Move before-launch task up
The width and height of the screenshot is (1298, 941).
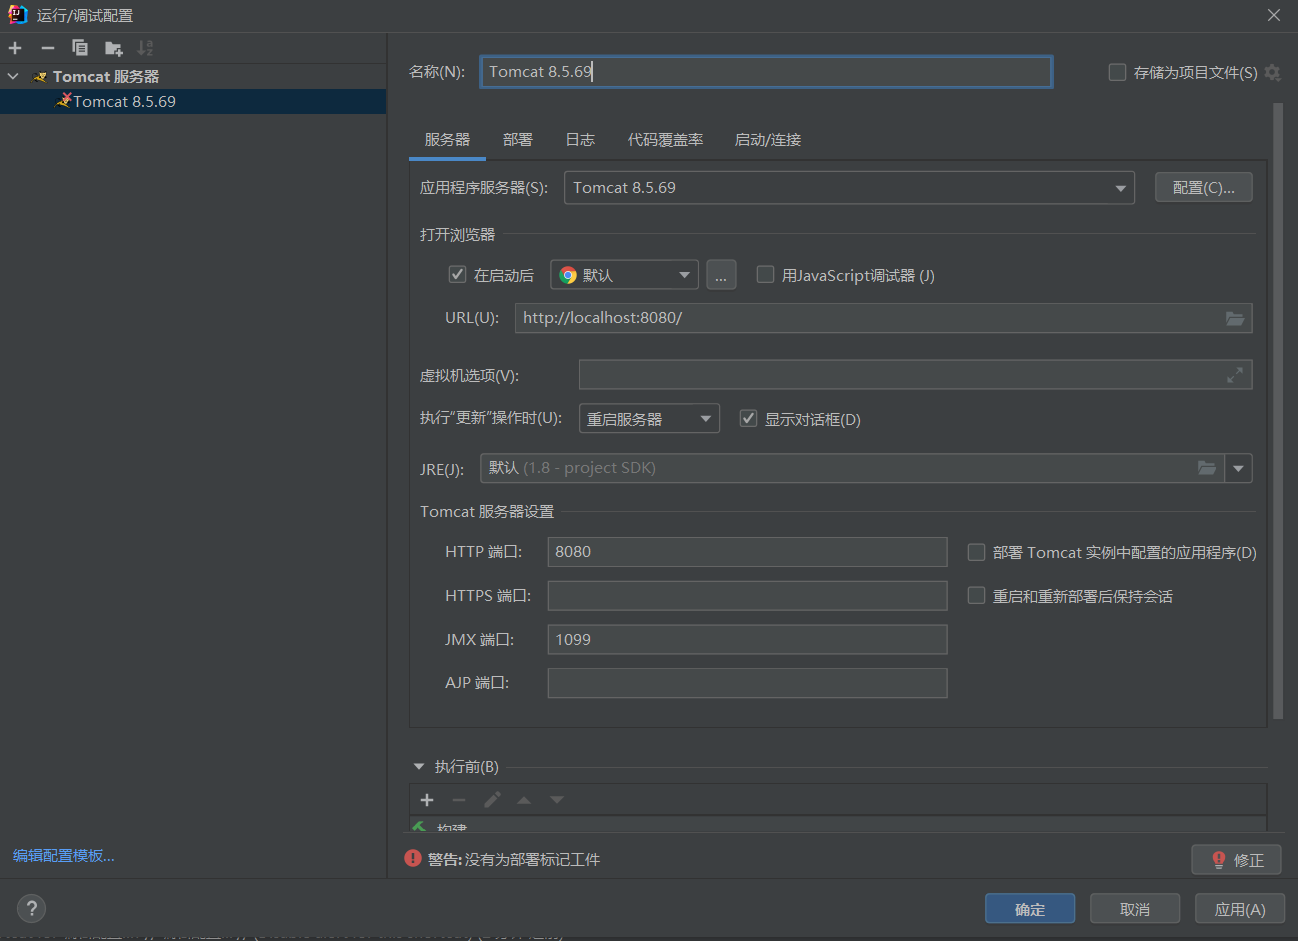coord(524,800)
